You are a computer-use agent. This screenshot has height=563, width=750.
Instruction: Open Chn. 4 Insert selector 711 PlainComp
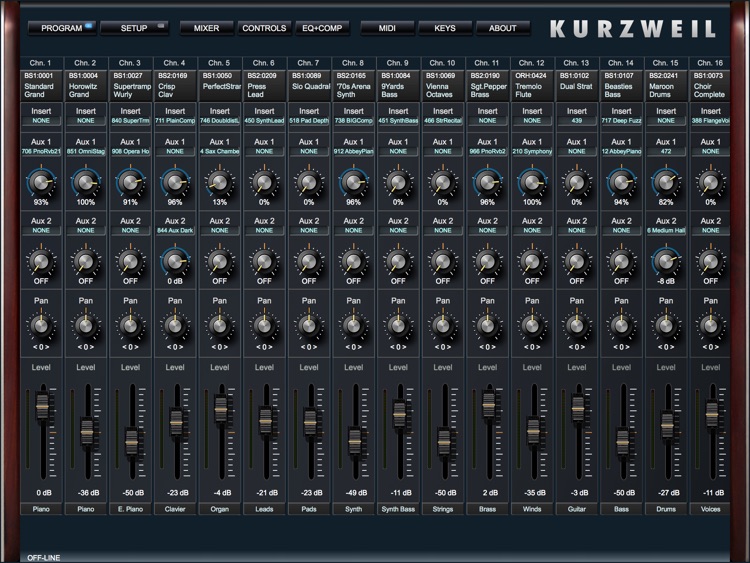(x=175, y=121)
